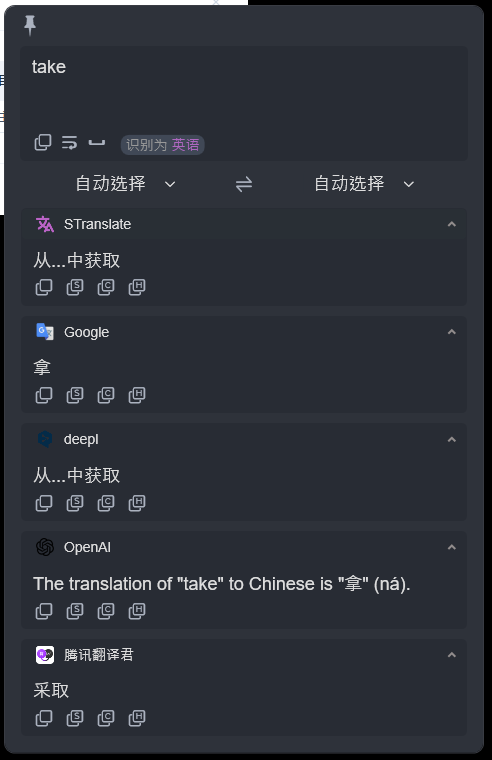Open source language 自动选择 dropdown
This screenshot has height=760, width=492.
tap(125, 184)
